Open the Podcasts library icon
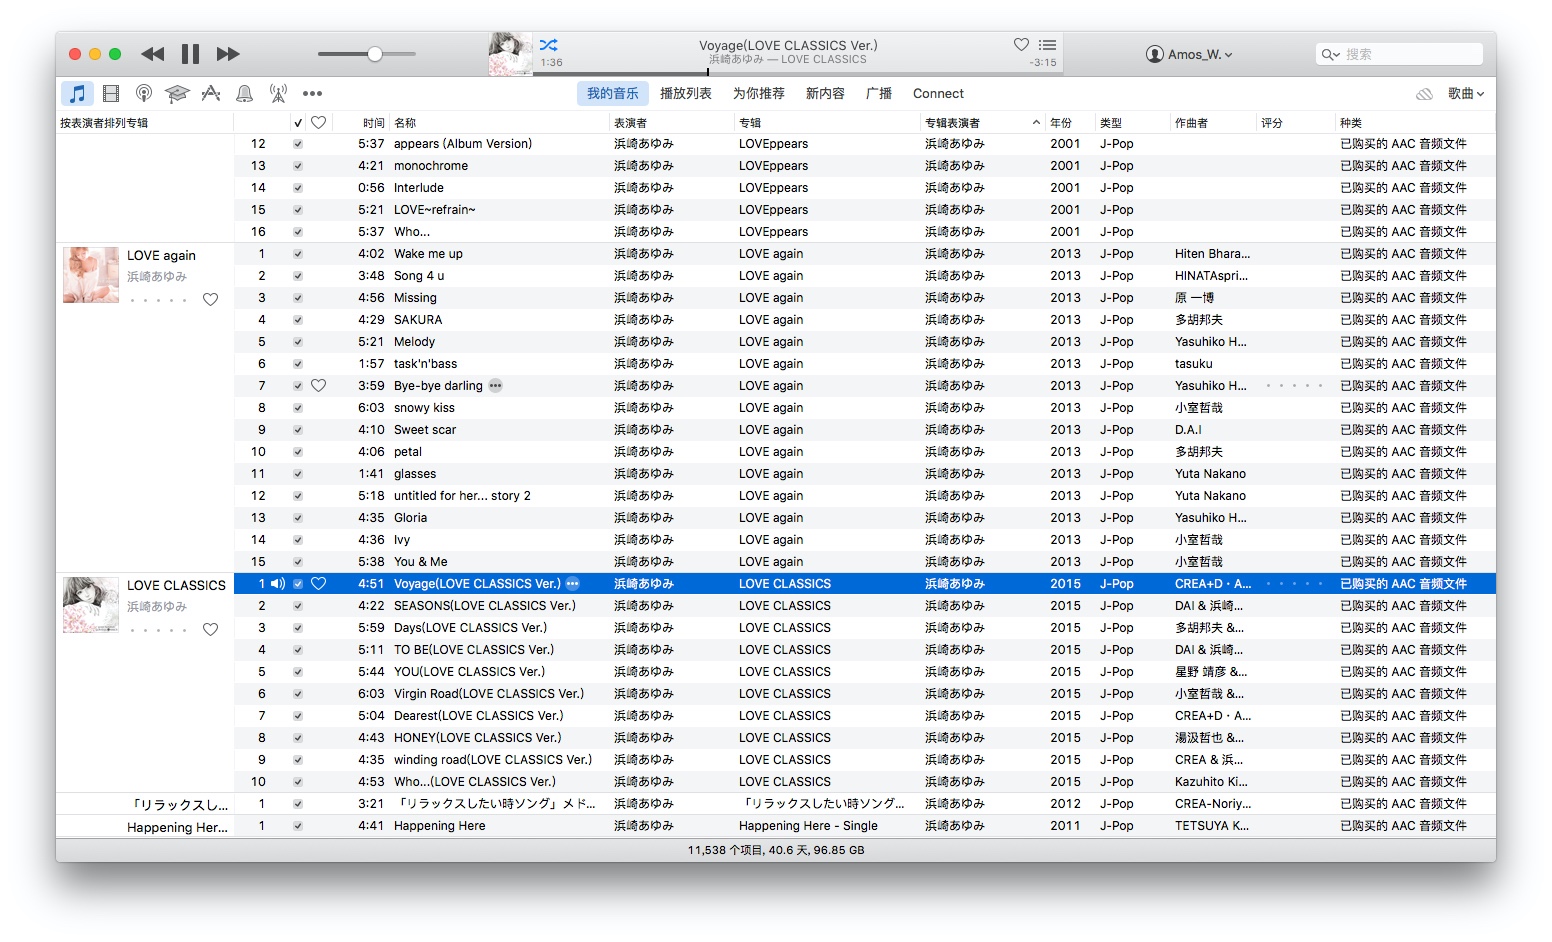 pos(144,94)
